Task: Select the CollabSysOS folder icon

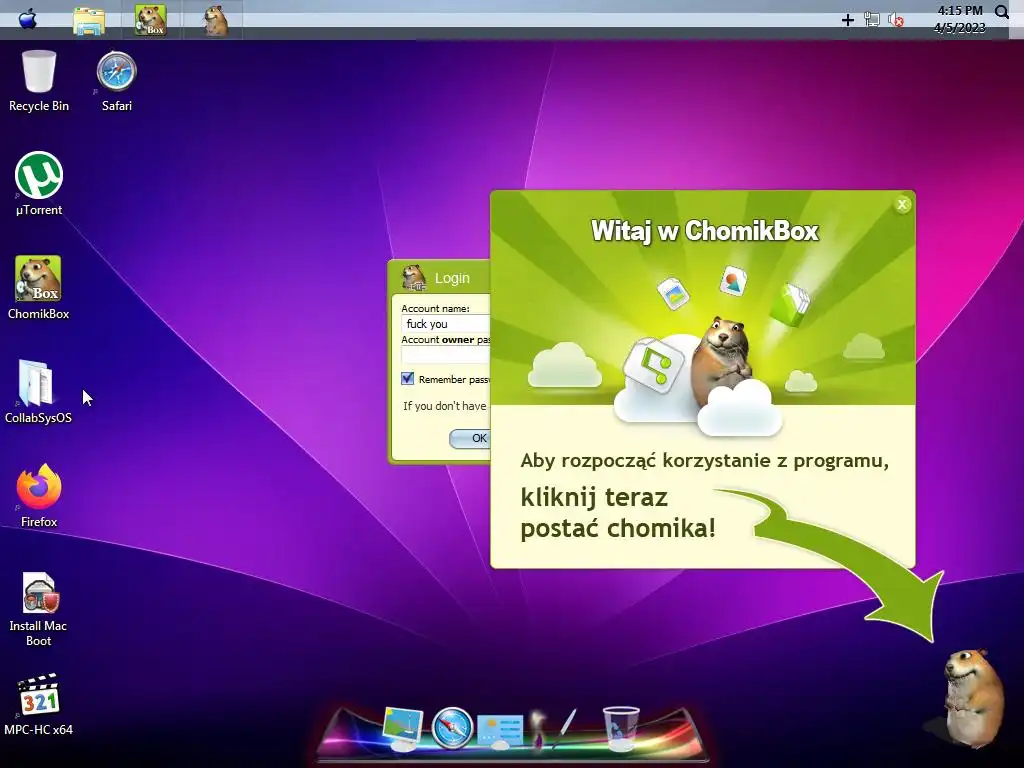Action: (38, 391)
